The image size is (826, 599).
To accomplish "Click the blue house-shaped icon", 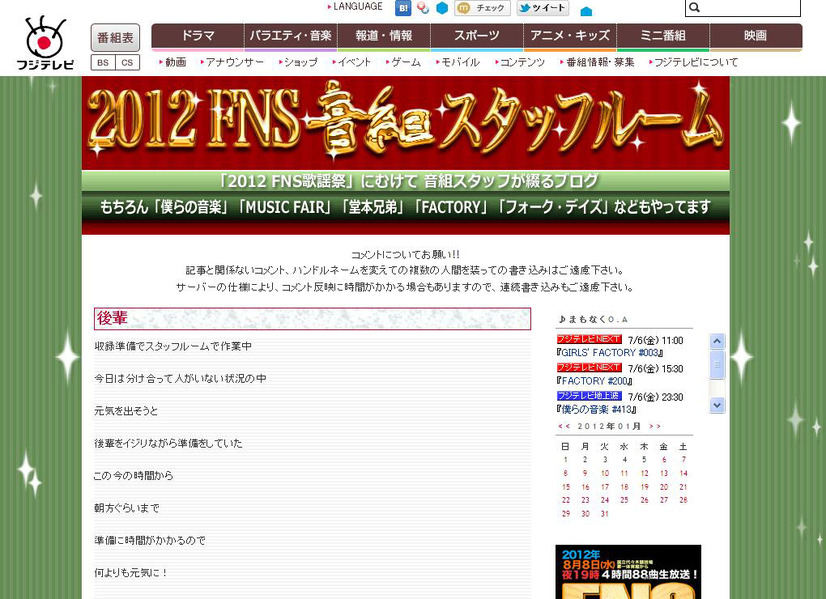I will (x=586, y=11).
